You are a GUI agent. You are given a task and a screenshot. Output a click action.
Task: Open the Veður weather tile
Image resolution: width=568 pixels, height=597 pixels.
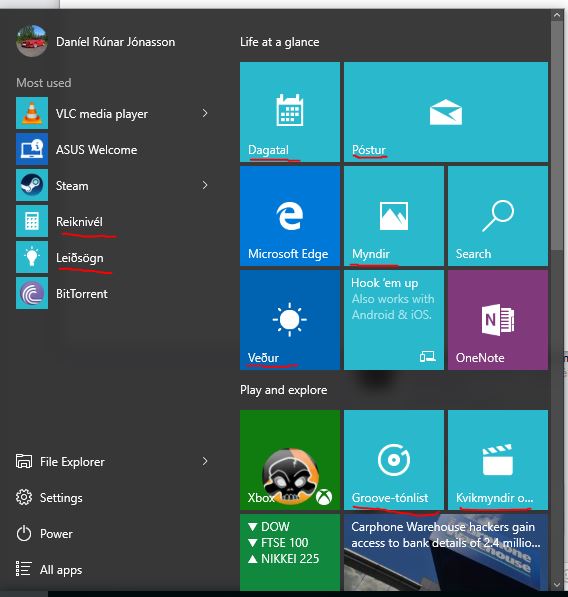coord(290,320)
